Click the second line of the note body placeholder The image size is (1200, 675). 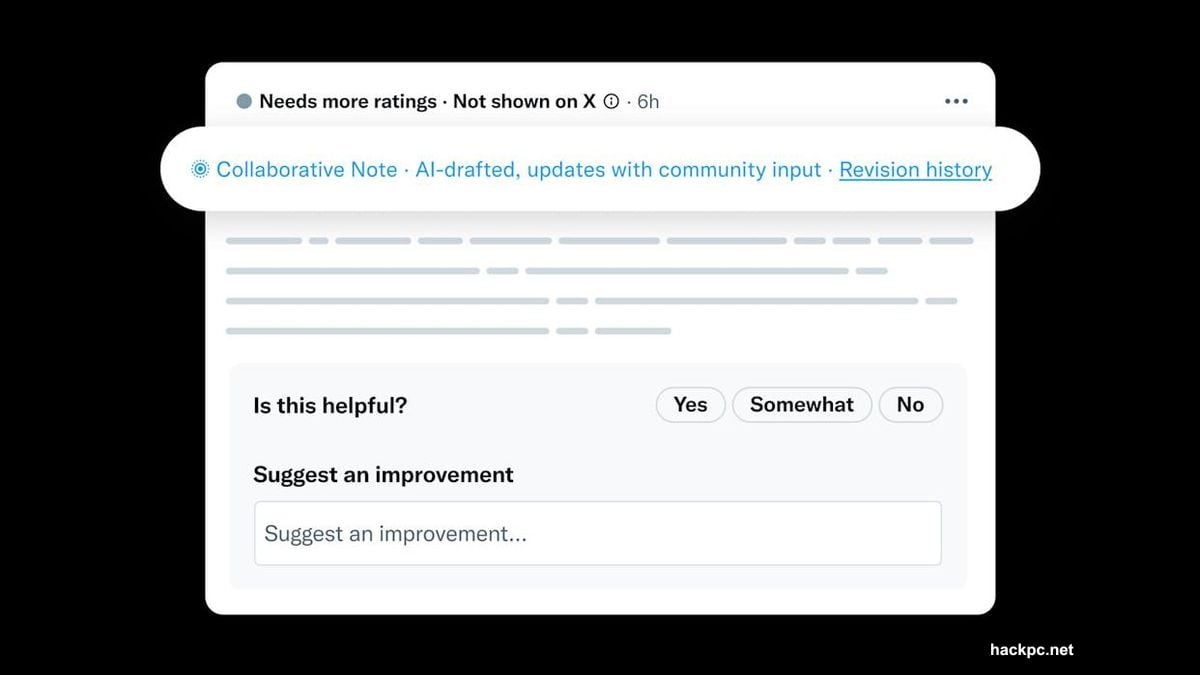[x=556, y=271]
